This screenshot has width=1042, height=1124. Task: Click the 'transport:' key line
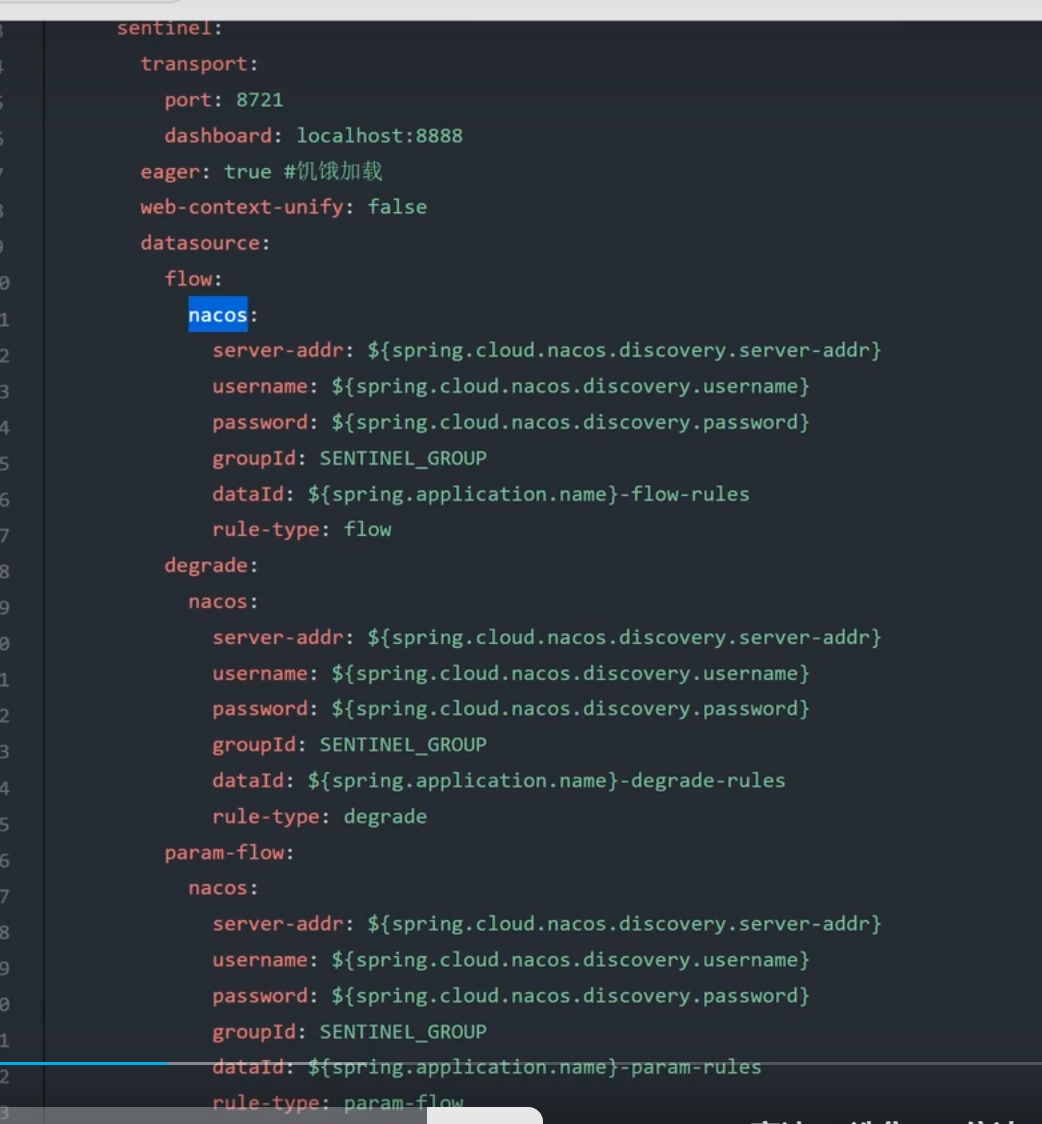click(x=199, y=64)
